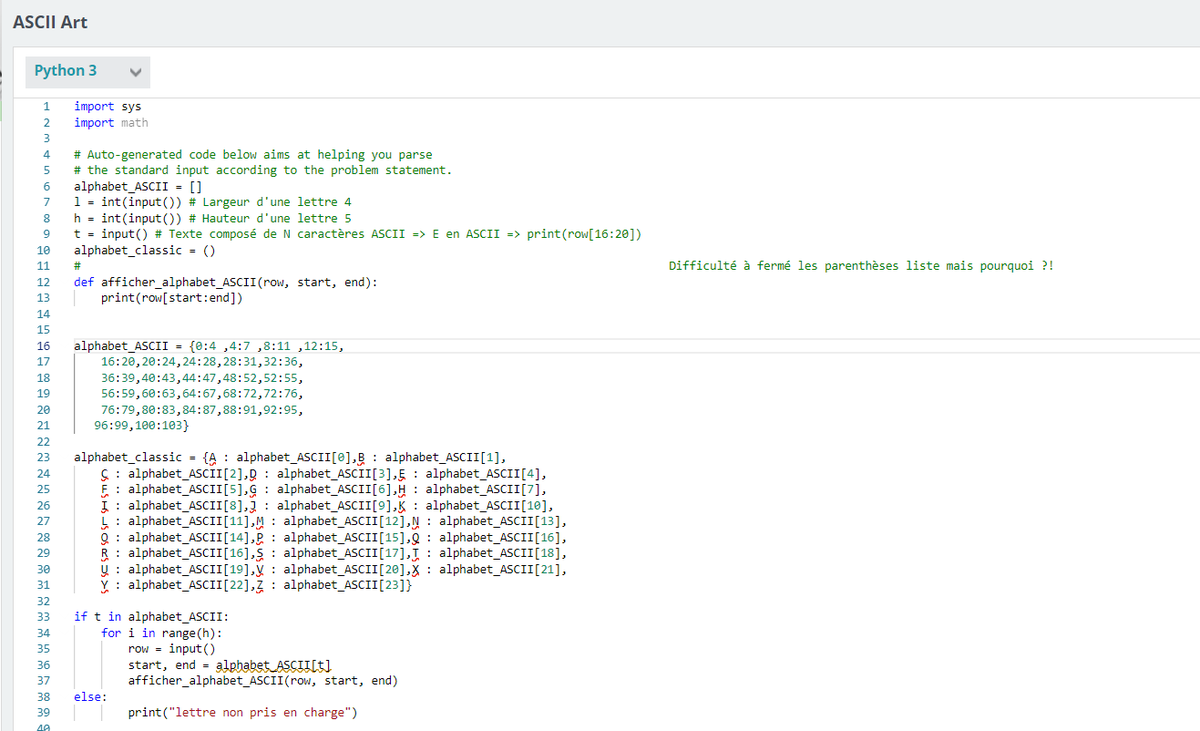Click the "96:99,100:103}" closing line
The width and height of the screenshot is (1200, 731).
point(142,425)
